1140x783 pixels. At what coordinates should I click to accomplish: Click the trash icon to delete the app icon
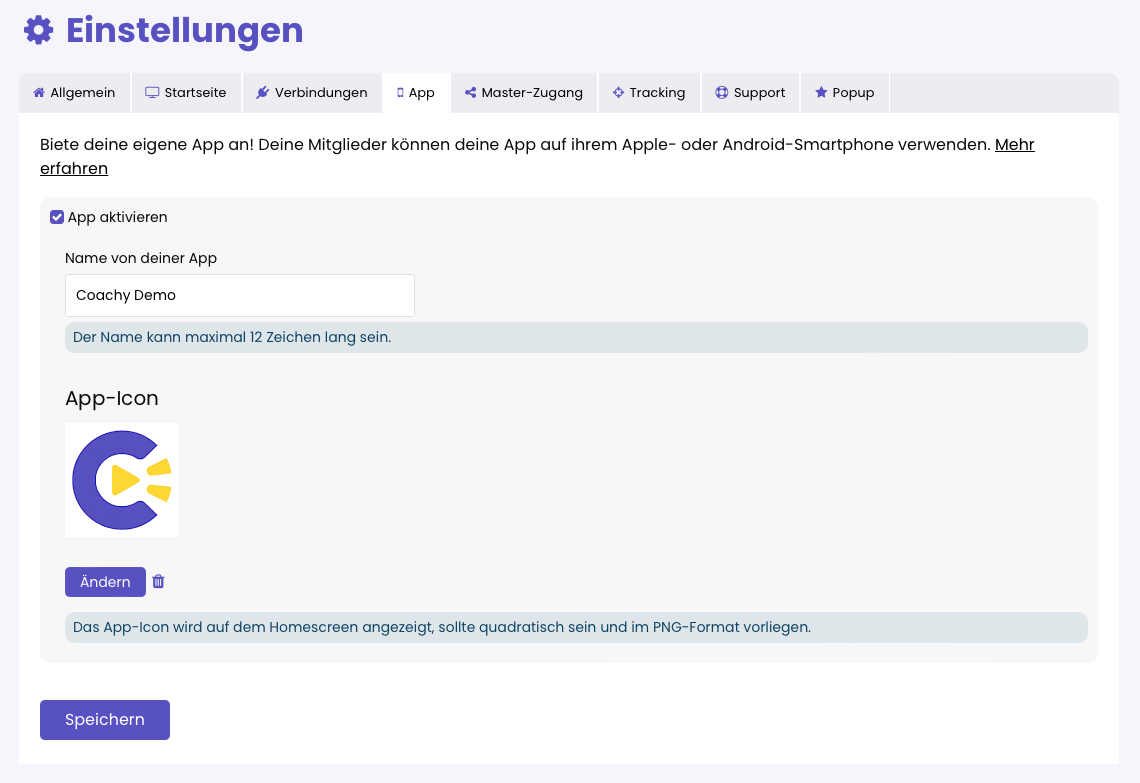point(158,582)
